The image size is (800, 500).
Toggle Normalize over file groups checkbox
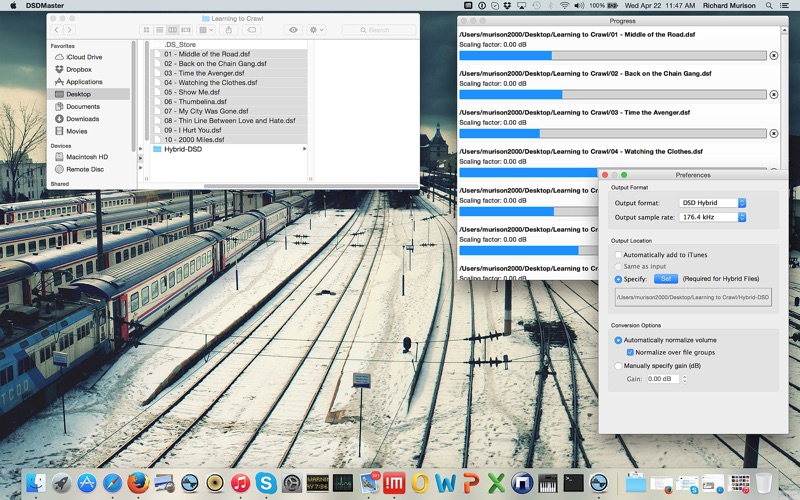(630, 353)
